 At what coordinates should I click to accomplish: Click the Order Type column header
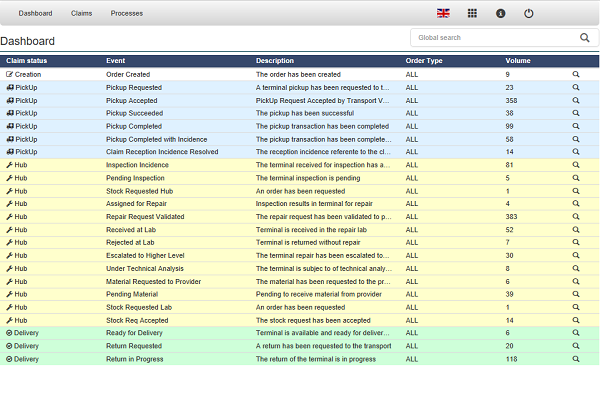click(x=424, y=61)
